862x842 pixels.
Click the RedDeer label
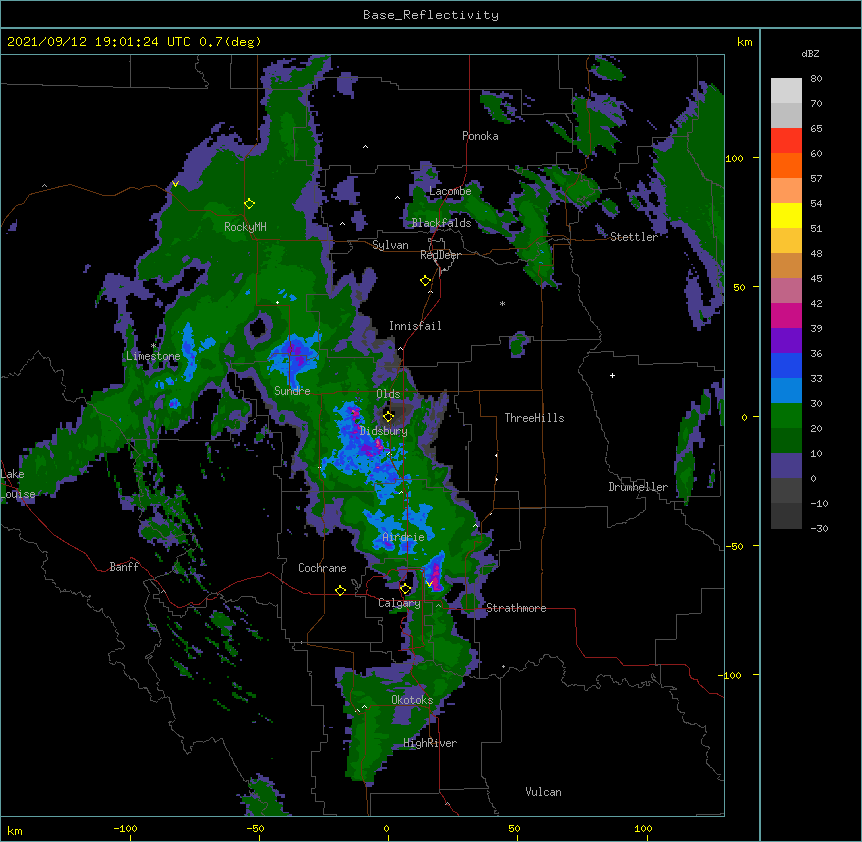click(x=440, y=255)
